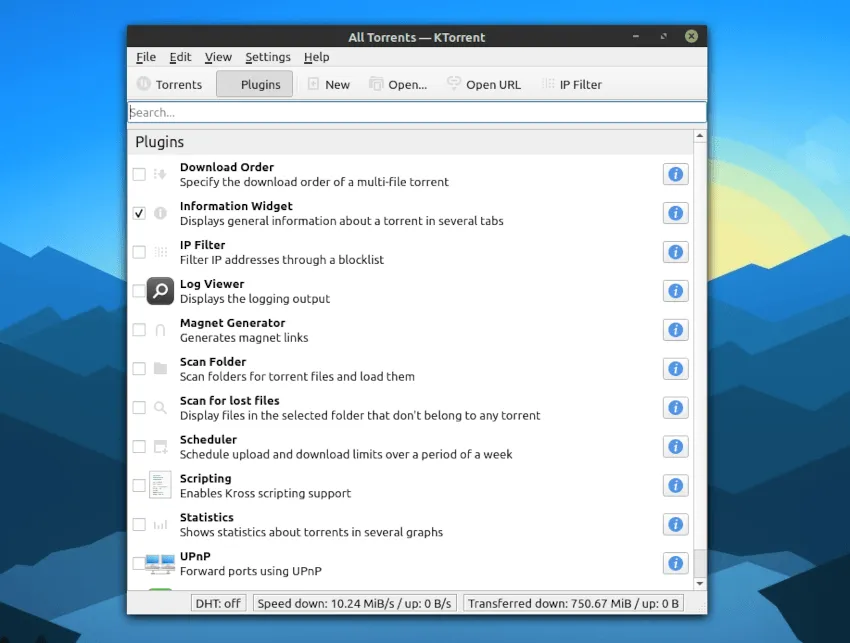Image resolution: width=850 pixels, height=643 pixels.
Task: Enable the IP Filter plugin checkbox
Action: pyautogui.click(x=139, y=252)
